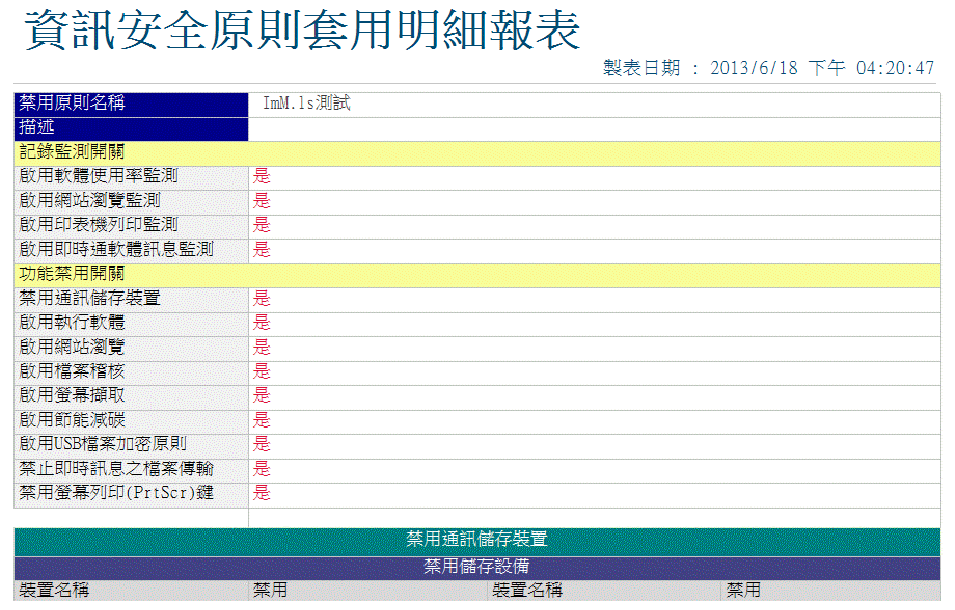Image resolution: width=955 pixels, height=610 pixels.
Task: Click the 啟用檔案稽核 label
Action: (x=72, y=371)
